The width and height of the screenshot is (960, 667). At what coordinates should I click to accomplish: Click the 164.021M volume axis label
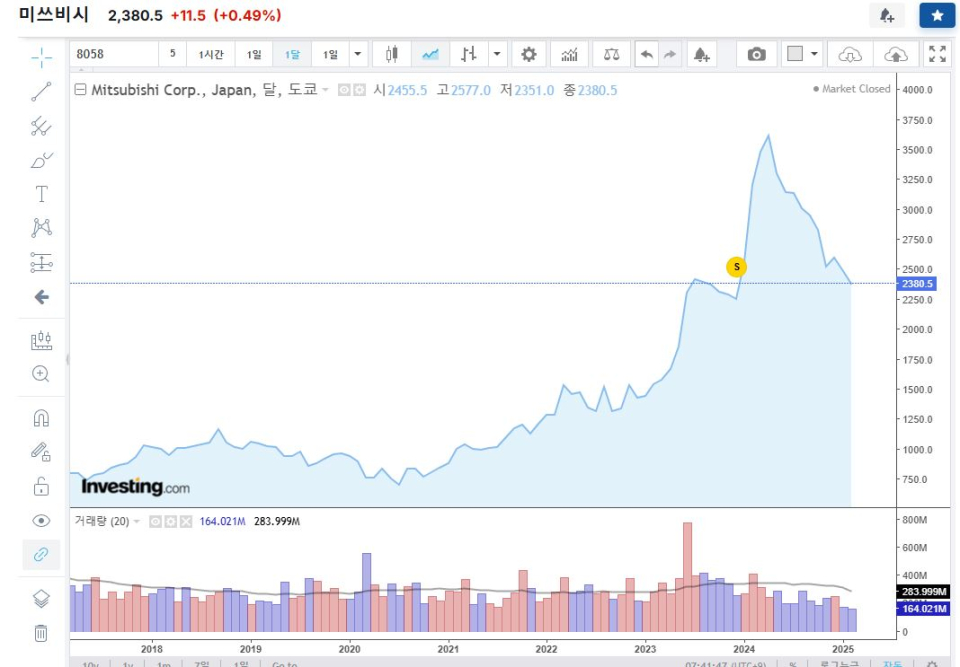923,609
